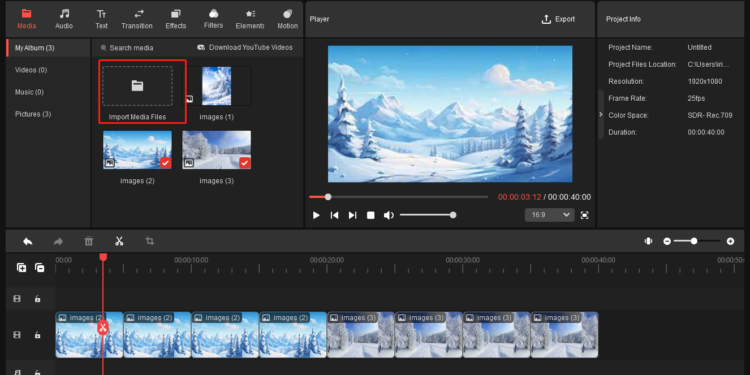Mute the player volume speaker icon
The image size is (750, 375).
tap(388, 215)
